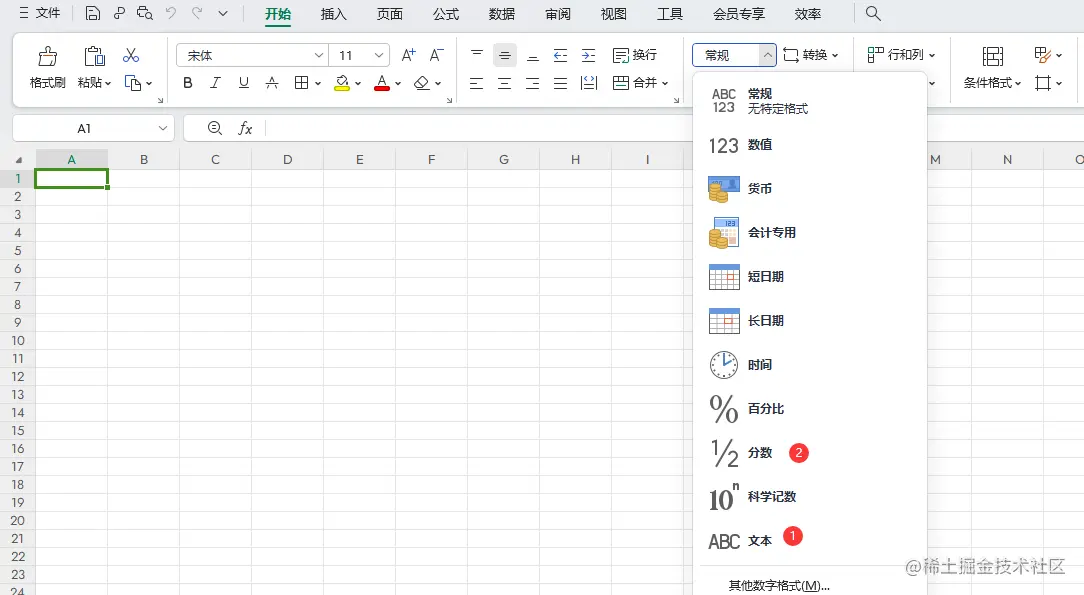
Task: Switch to the View (视图) tab
Action: coord(613,14)
